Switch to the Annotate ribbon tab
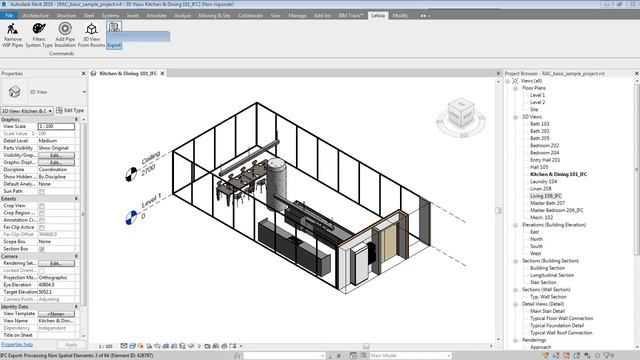Image resolution: width=640 pixels, height=360 pixels. click(x=156, y=16)
